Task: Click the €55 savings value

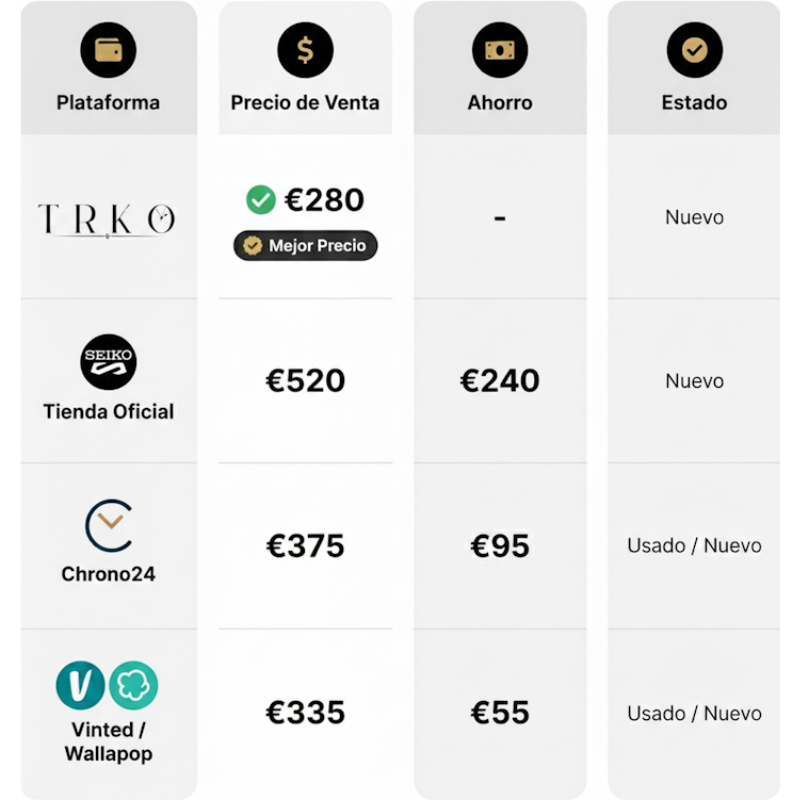Action: [x=500, y=713]
